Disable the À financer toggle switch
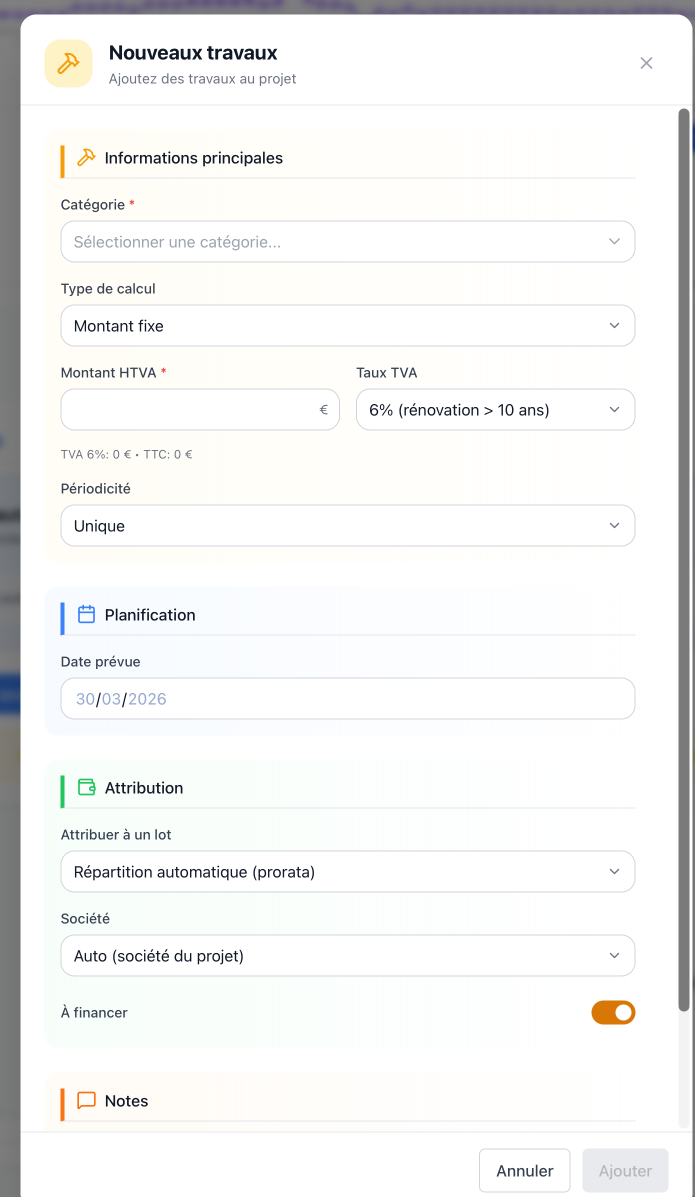Viewport: 695px width, 1197px height. 613,1012
